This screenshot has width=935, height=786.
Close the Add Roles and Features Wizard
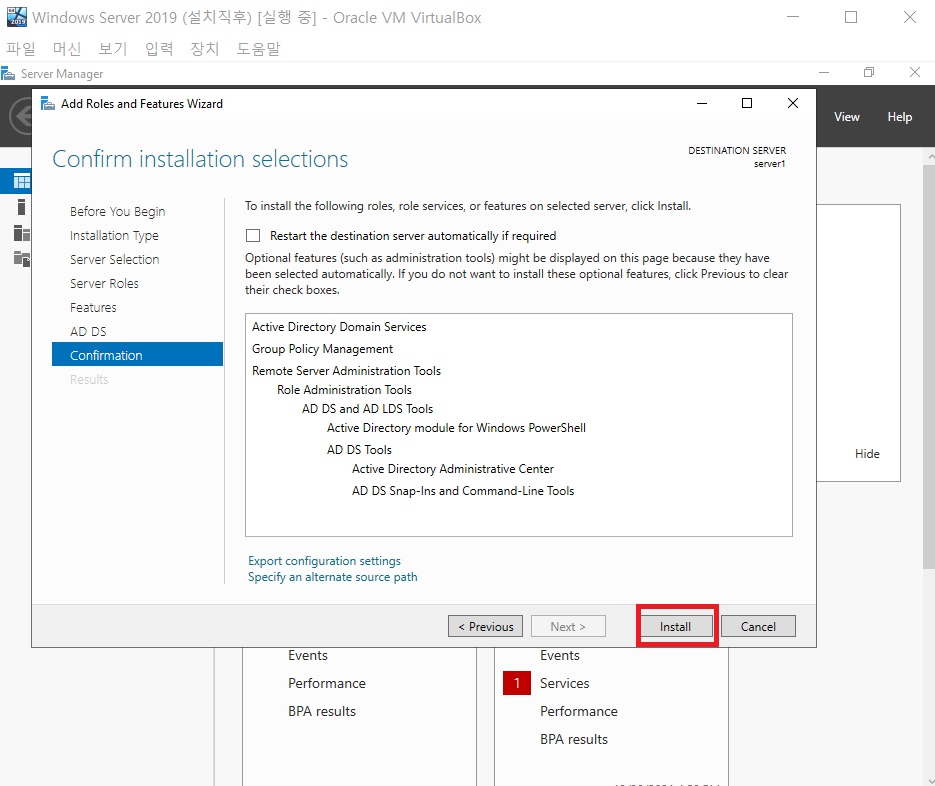[792, 103]
